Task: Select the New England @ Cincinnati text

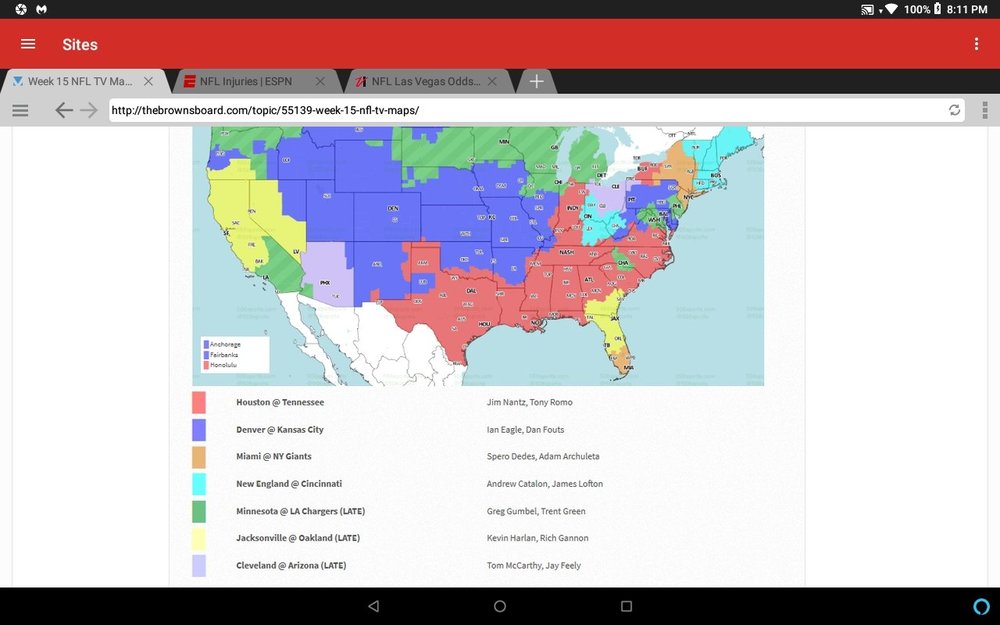Action: pyautogui.click(x=289, y=484)
